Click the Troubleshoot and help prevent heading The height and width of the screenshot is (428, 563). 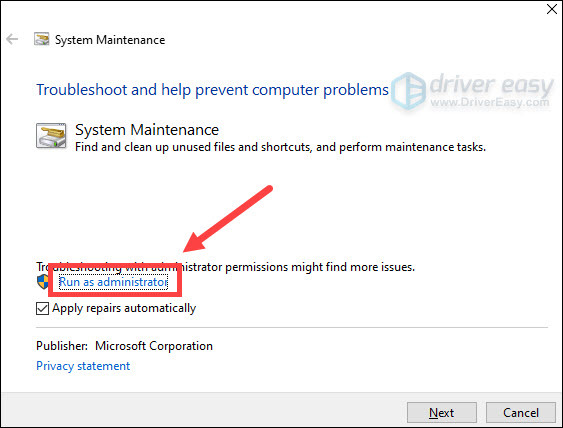point(213,90)
